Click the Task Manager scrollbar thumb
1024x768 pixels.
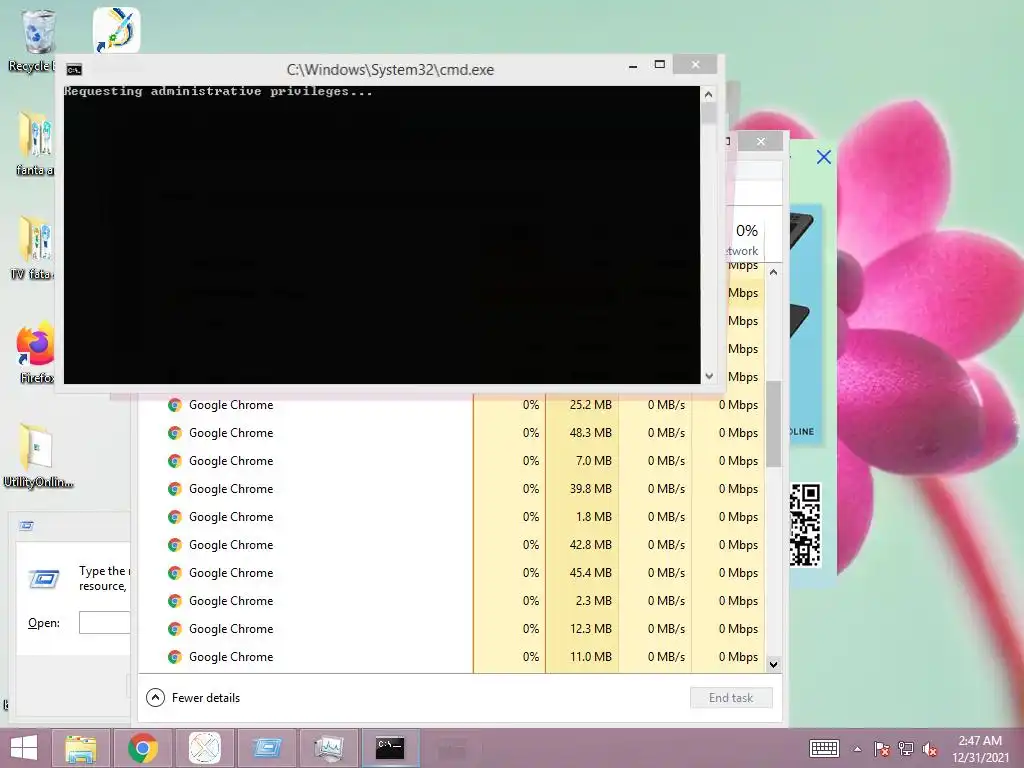[773, 423]
